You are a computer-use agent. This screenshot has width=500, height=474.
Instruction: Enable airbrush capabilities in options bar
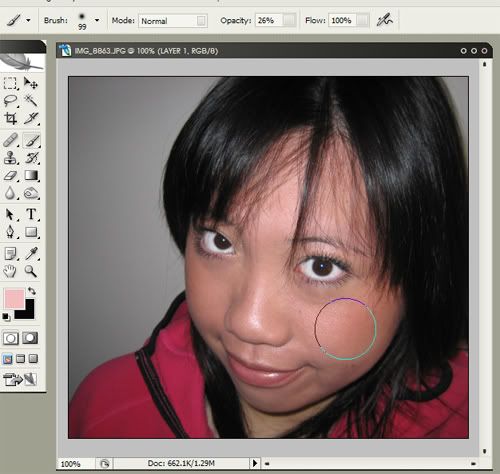pyautogui.click(x=385, y=20)
